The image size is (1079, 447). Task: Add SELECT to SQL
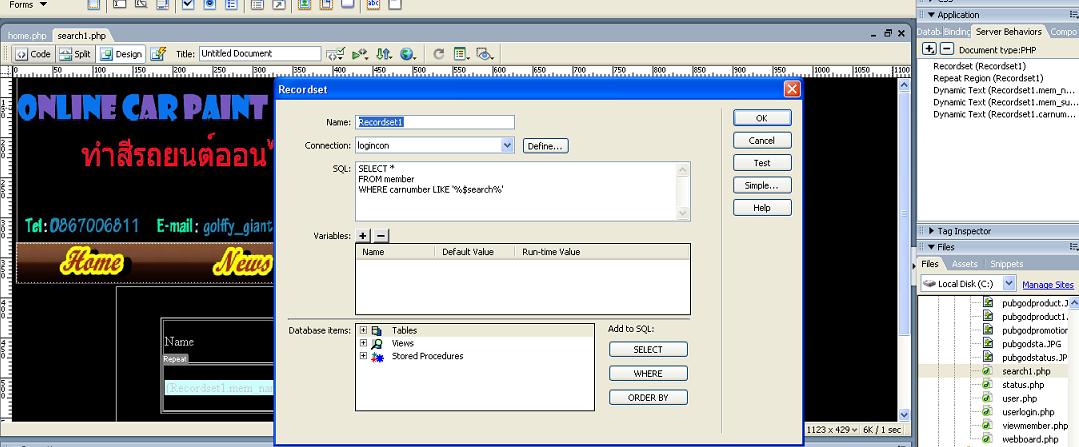(648, 349)
